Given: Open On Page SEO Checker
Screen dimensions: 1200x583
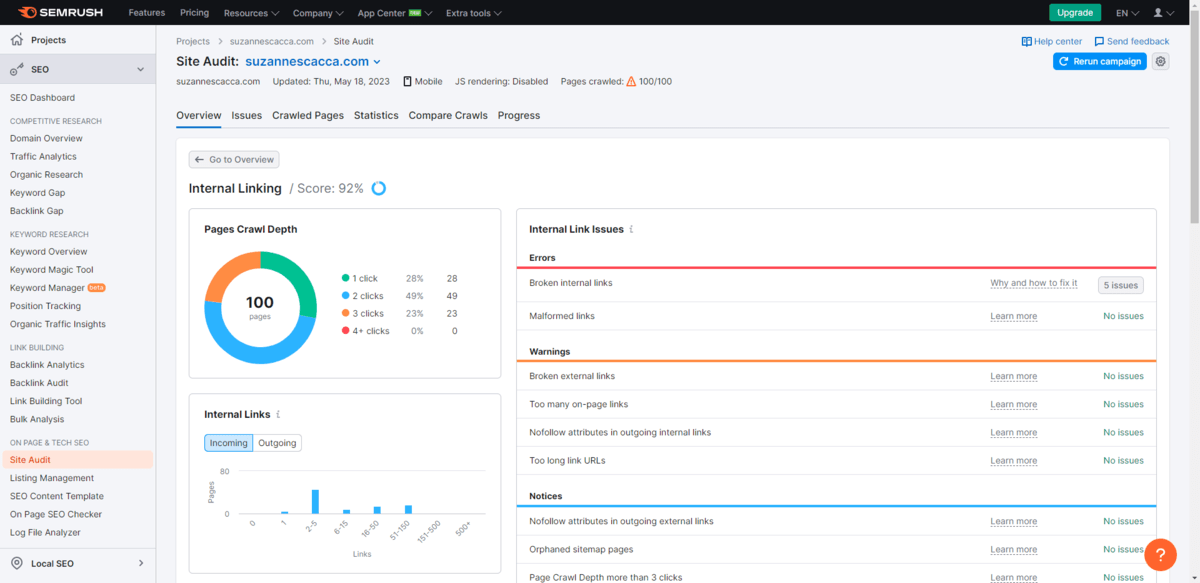Looking at the screenshot, I should [56, 515].
